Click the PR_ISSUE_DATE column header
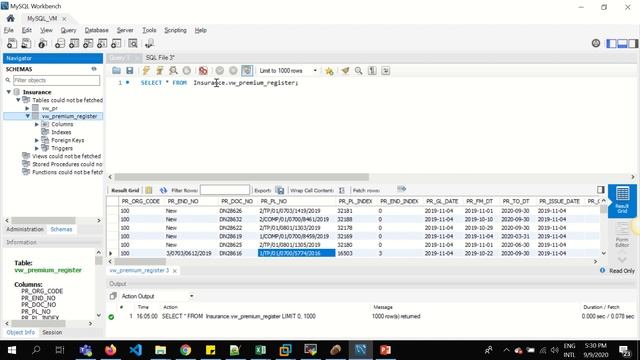 (x=559, y=201)
